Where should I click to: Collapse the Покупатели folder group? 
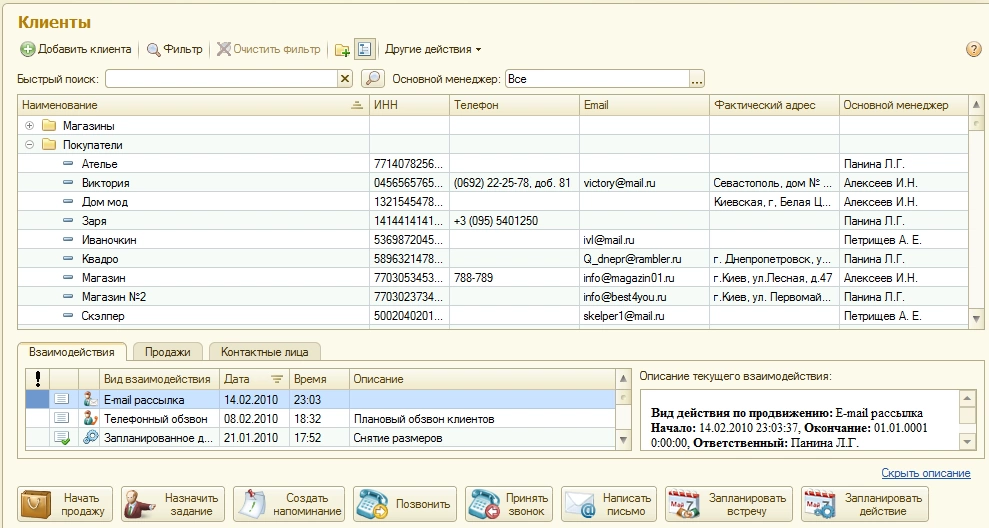[29, 145]
